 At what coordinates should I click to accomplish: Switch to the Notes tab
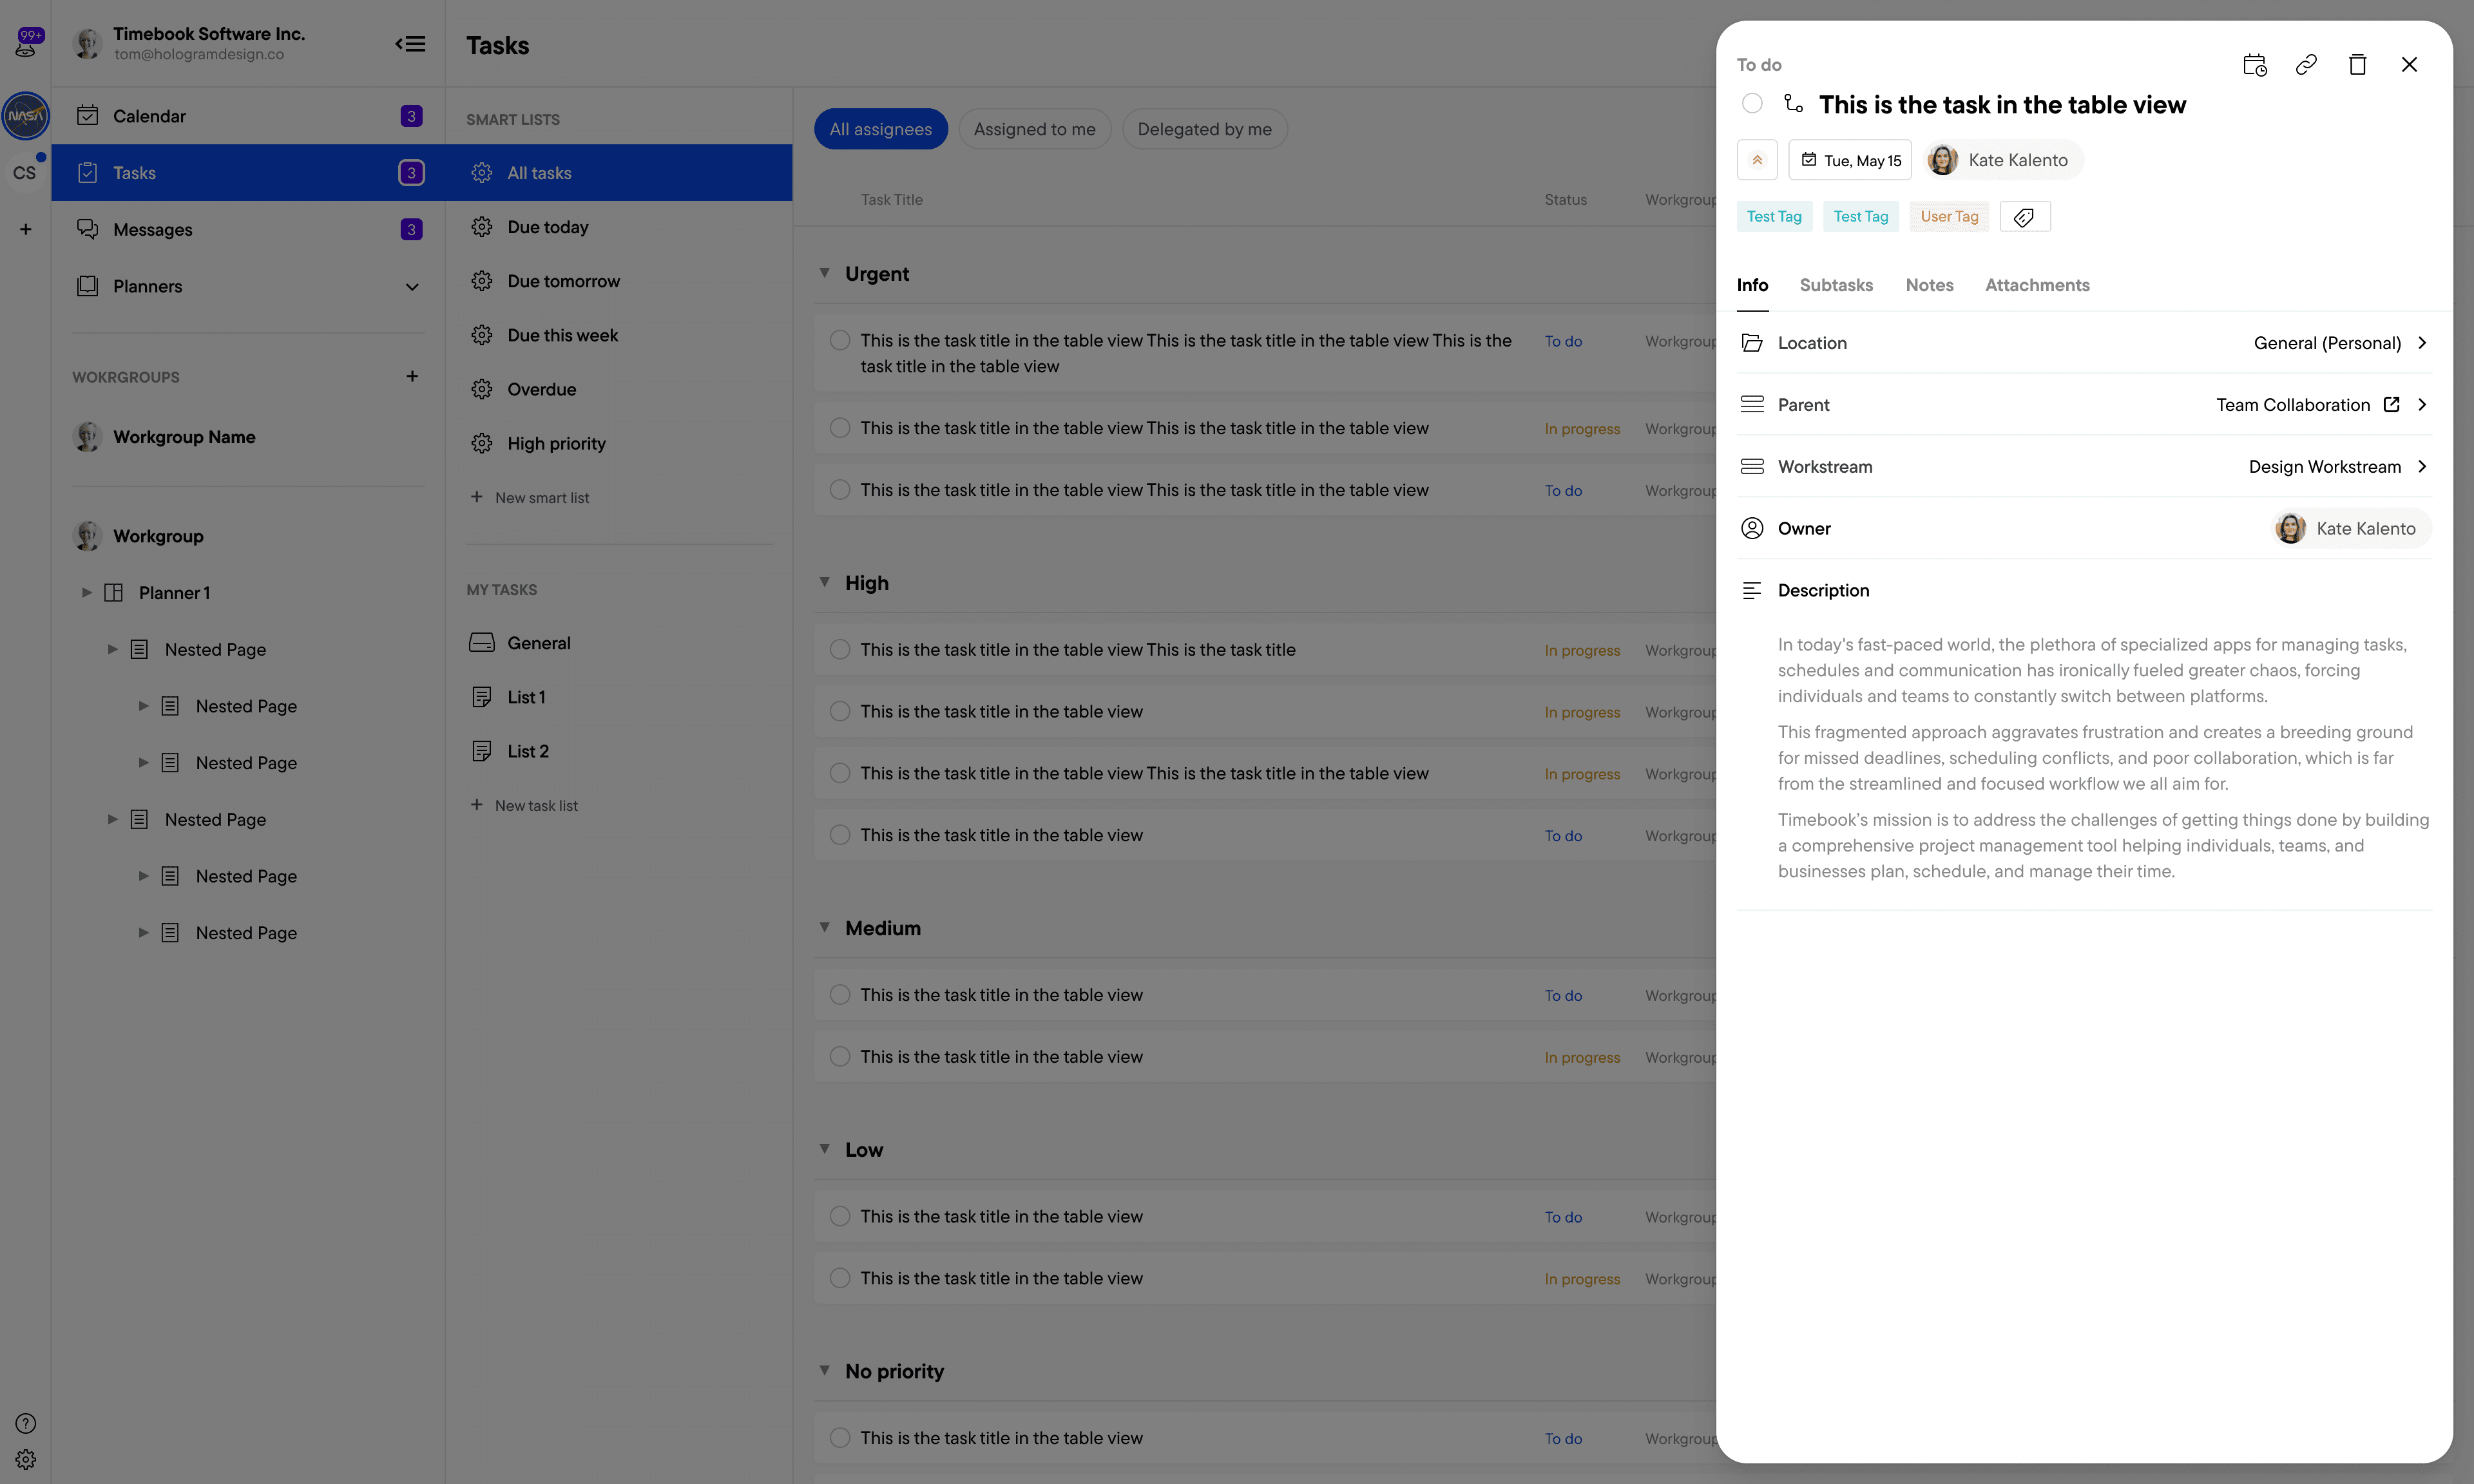click(1929, 285)
